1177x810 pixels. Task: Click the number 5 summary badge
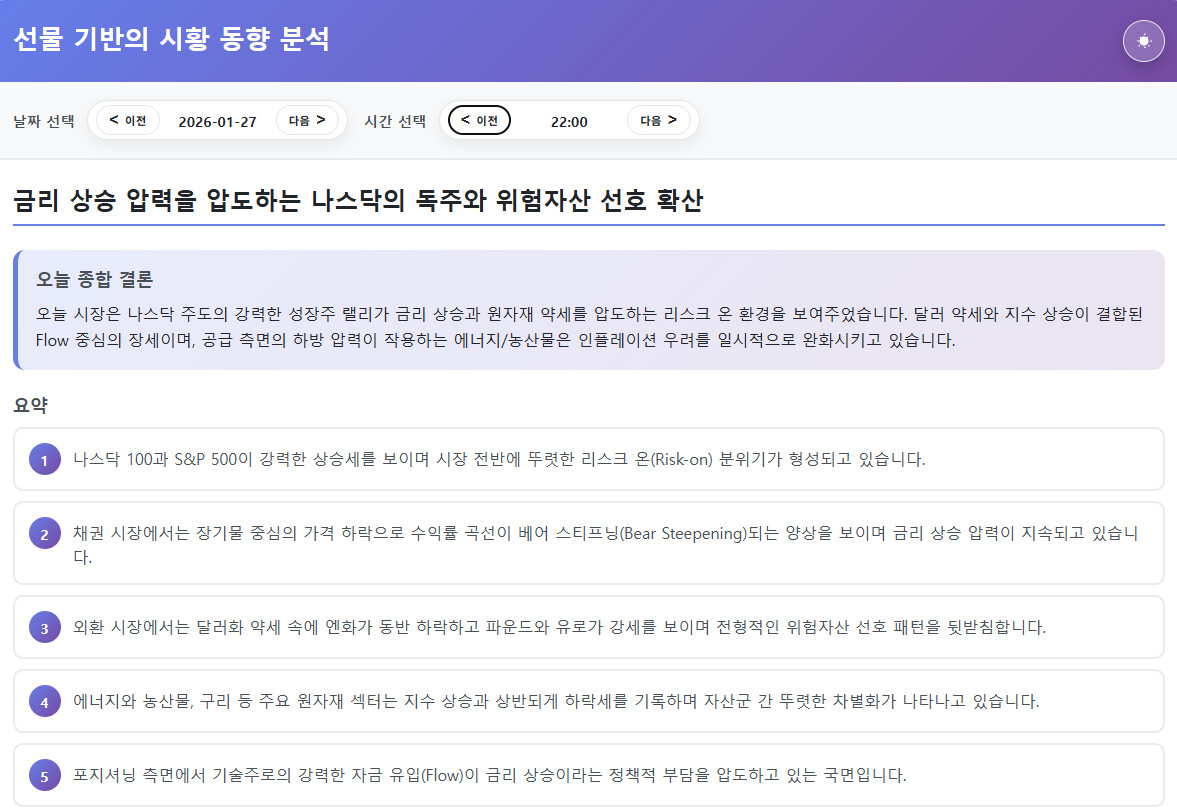point(44,776)
